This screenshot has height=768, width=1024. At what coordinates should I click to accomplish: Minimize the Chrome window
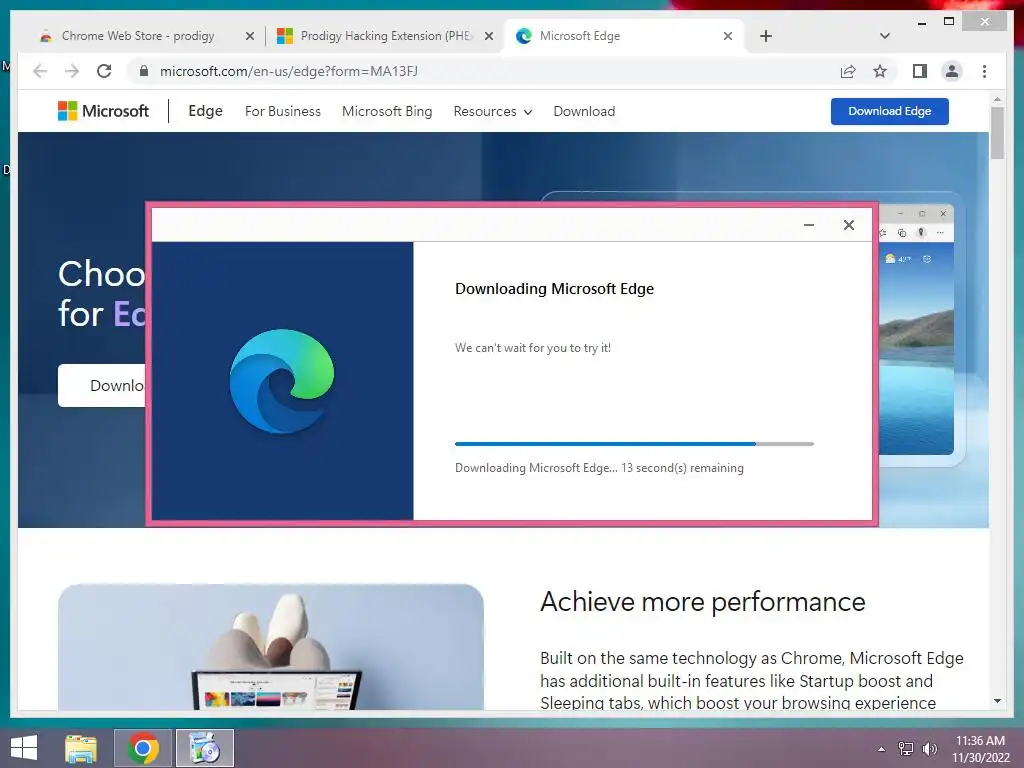(x=921, y=22)
